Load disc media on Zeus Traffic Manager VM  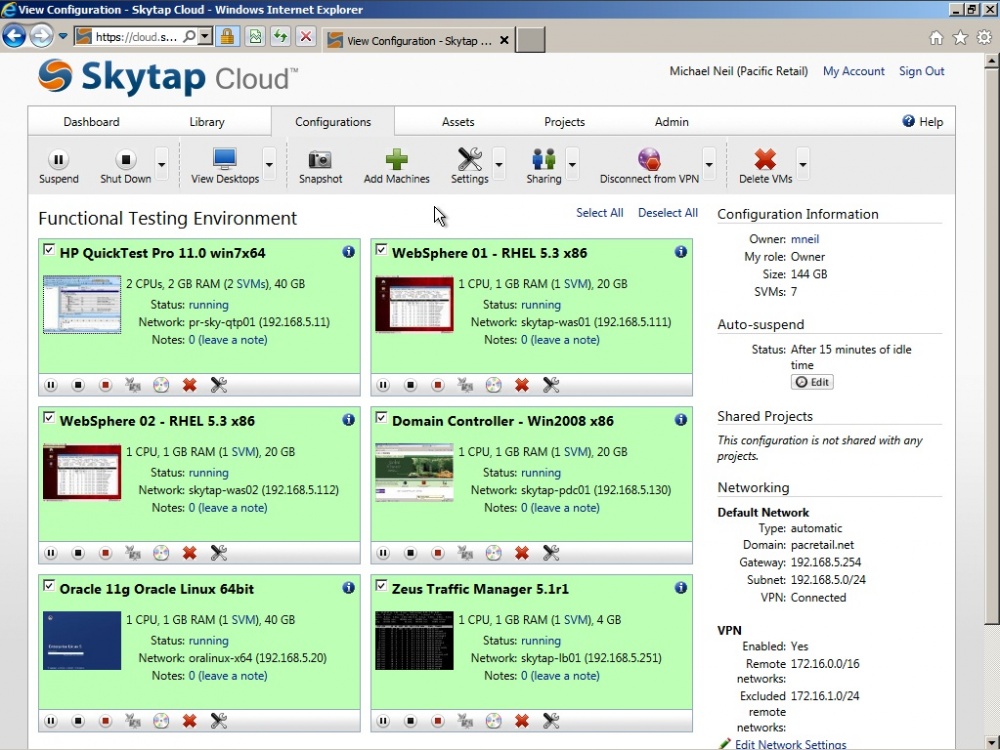pyautogui.click(x=493, y=721)
